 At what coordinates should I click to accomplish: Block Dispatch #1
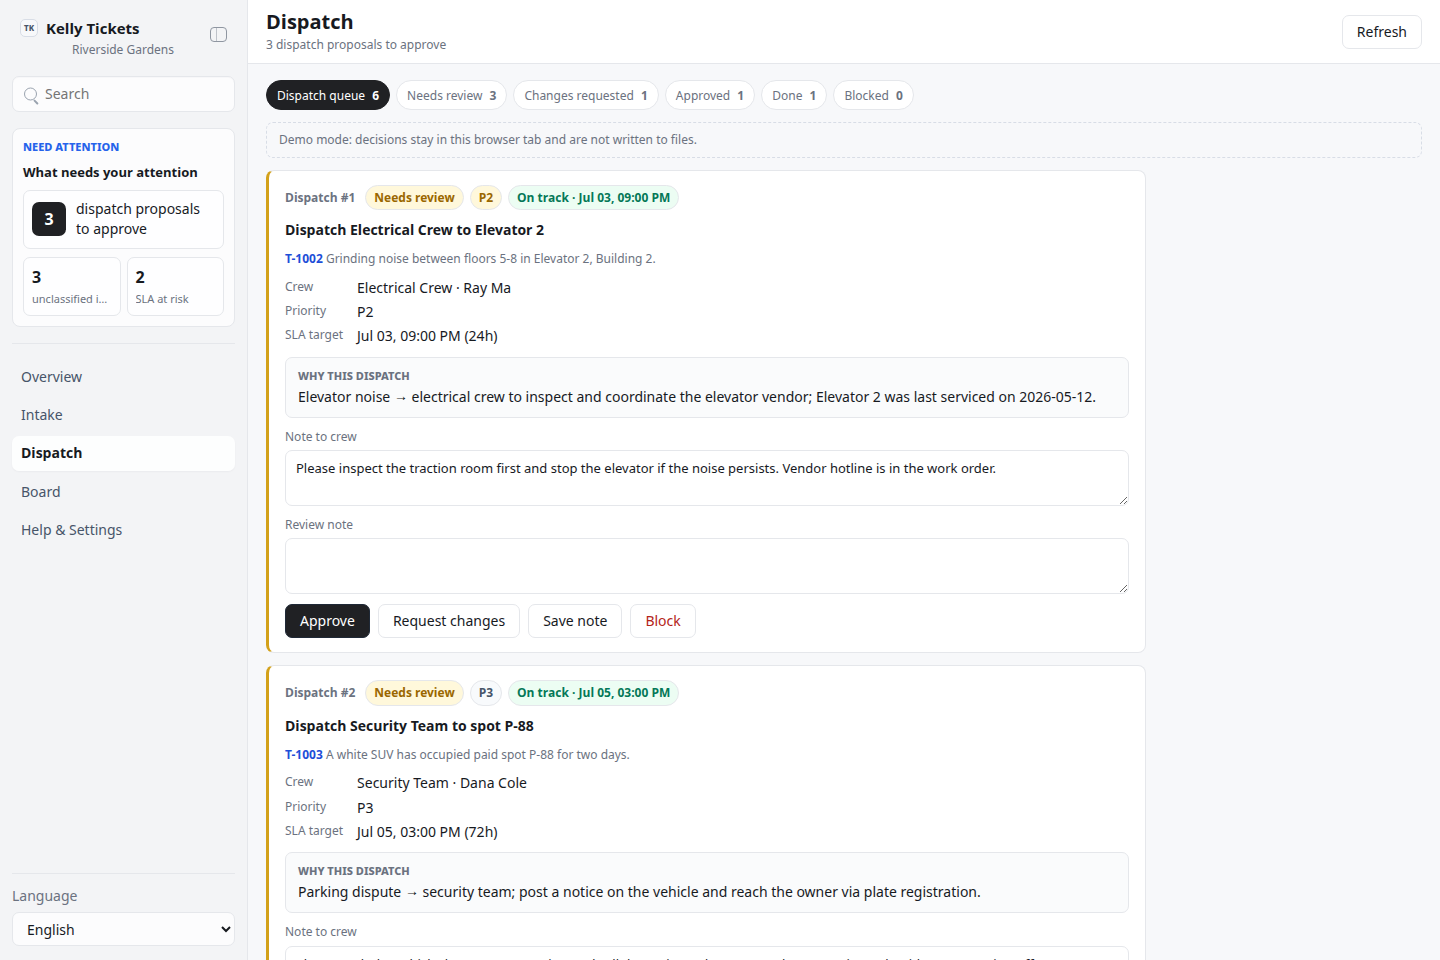663,621
